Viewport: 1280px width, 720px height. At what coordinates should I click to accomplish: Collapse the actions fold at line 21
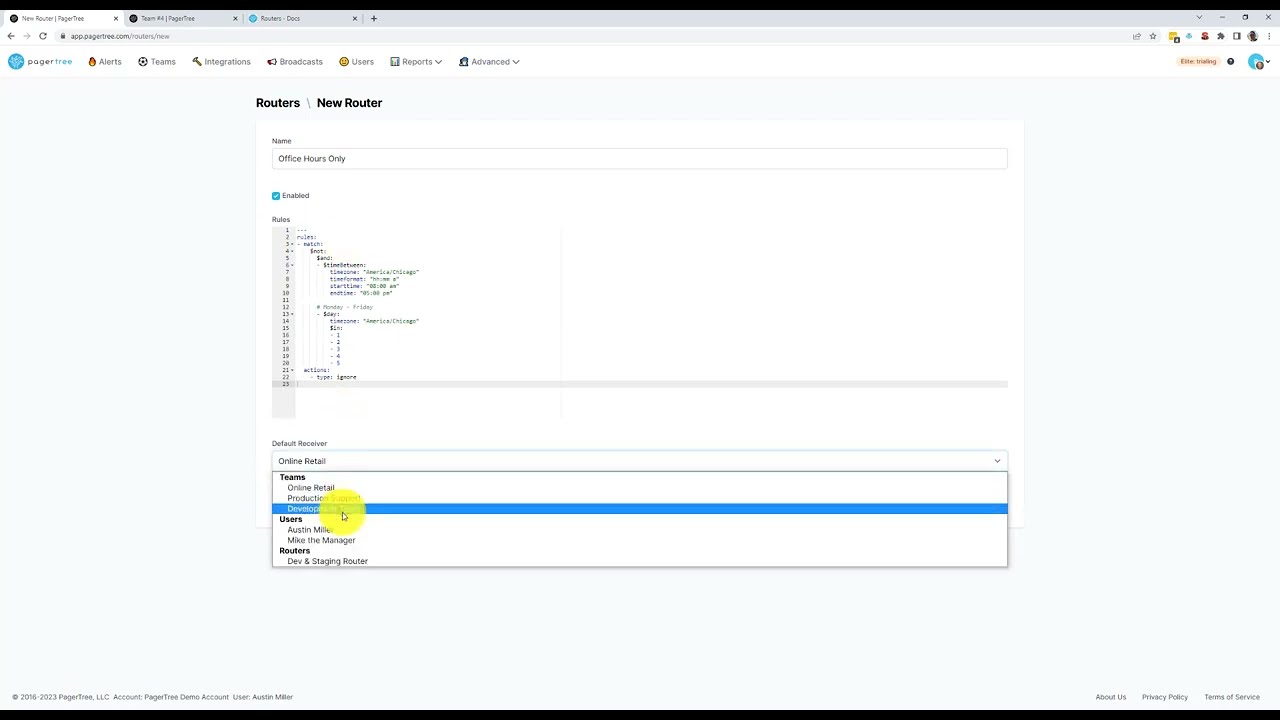click(x=293, y=370)
